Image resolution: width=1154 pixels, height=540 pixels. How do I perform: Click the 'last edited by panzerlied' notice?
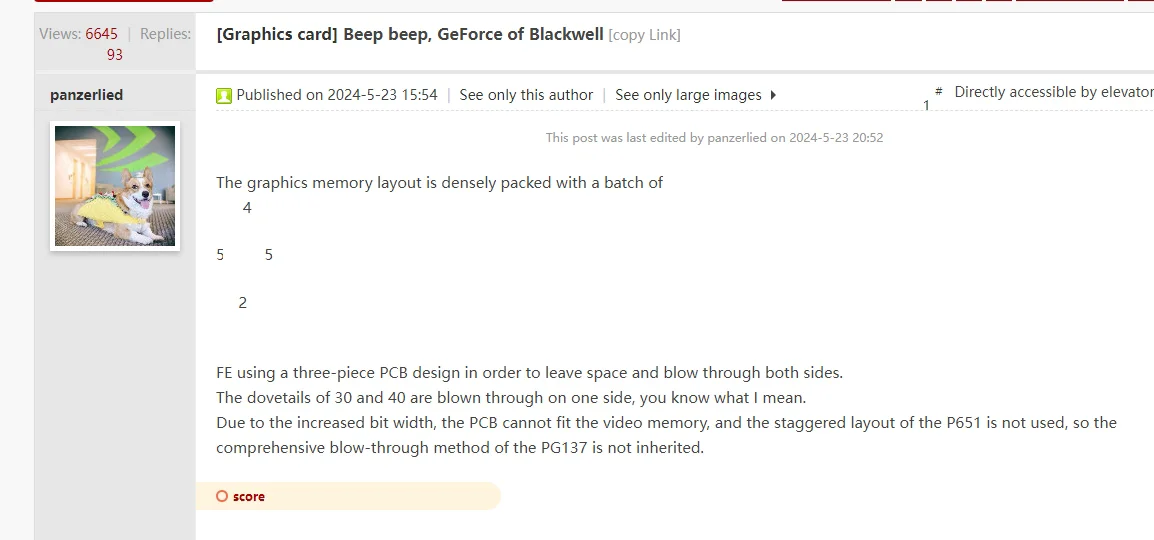pos(714,138)
